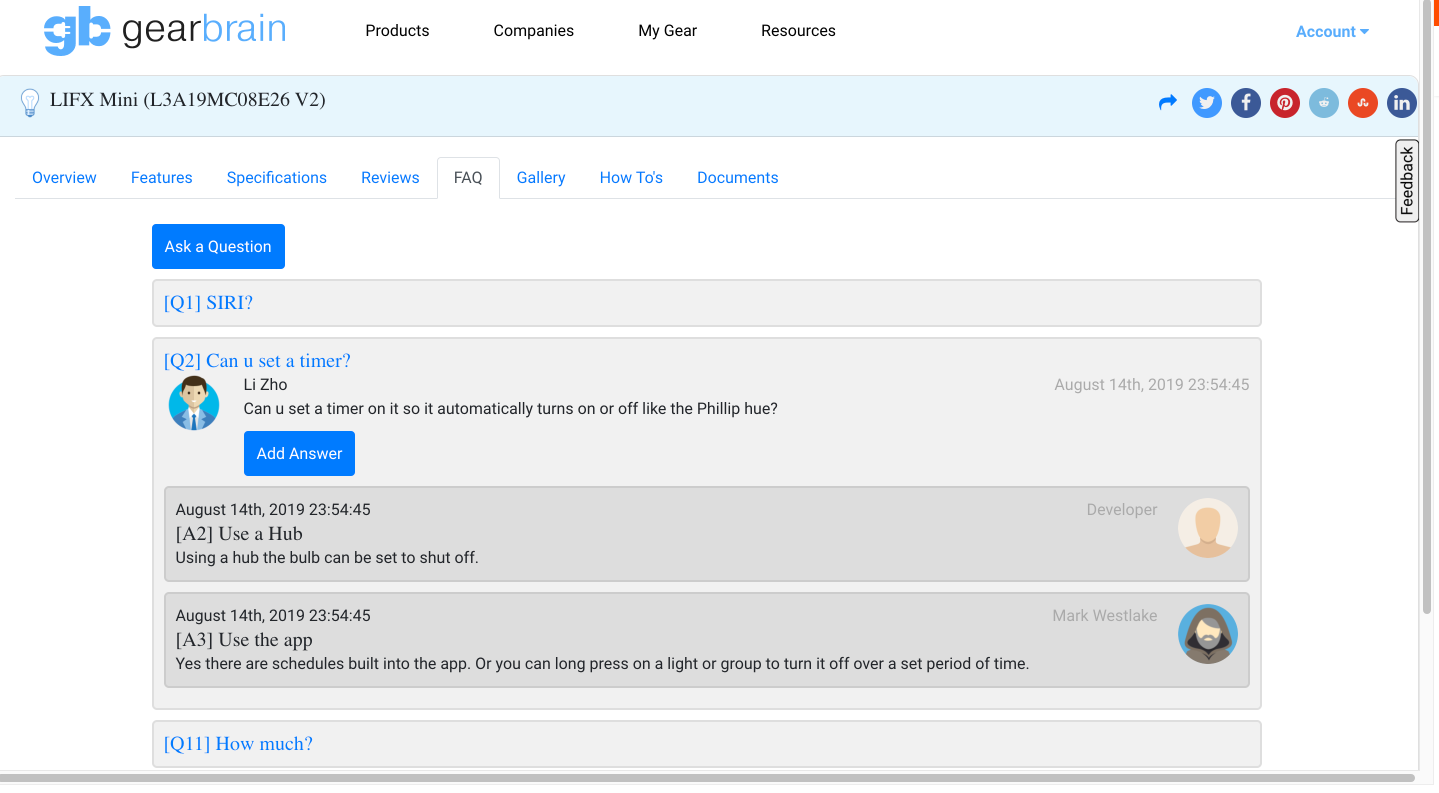The image size is (1439, 793).
Task: Click Li Zho's avatar
Action: pos(194,404)
